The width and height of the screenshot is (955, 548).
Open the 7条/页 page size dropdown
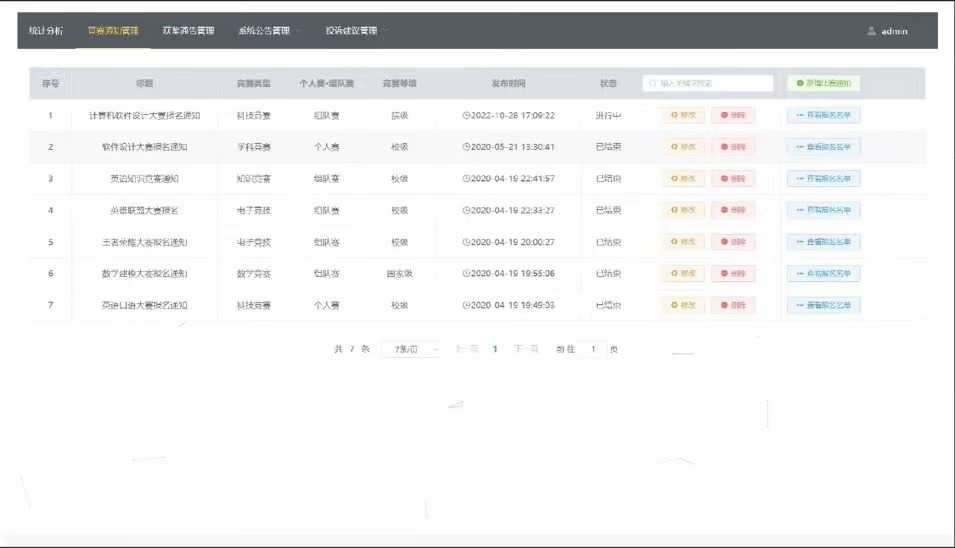click(x=411, y=349)
